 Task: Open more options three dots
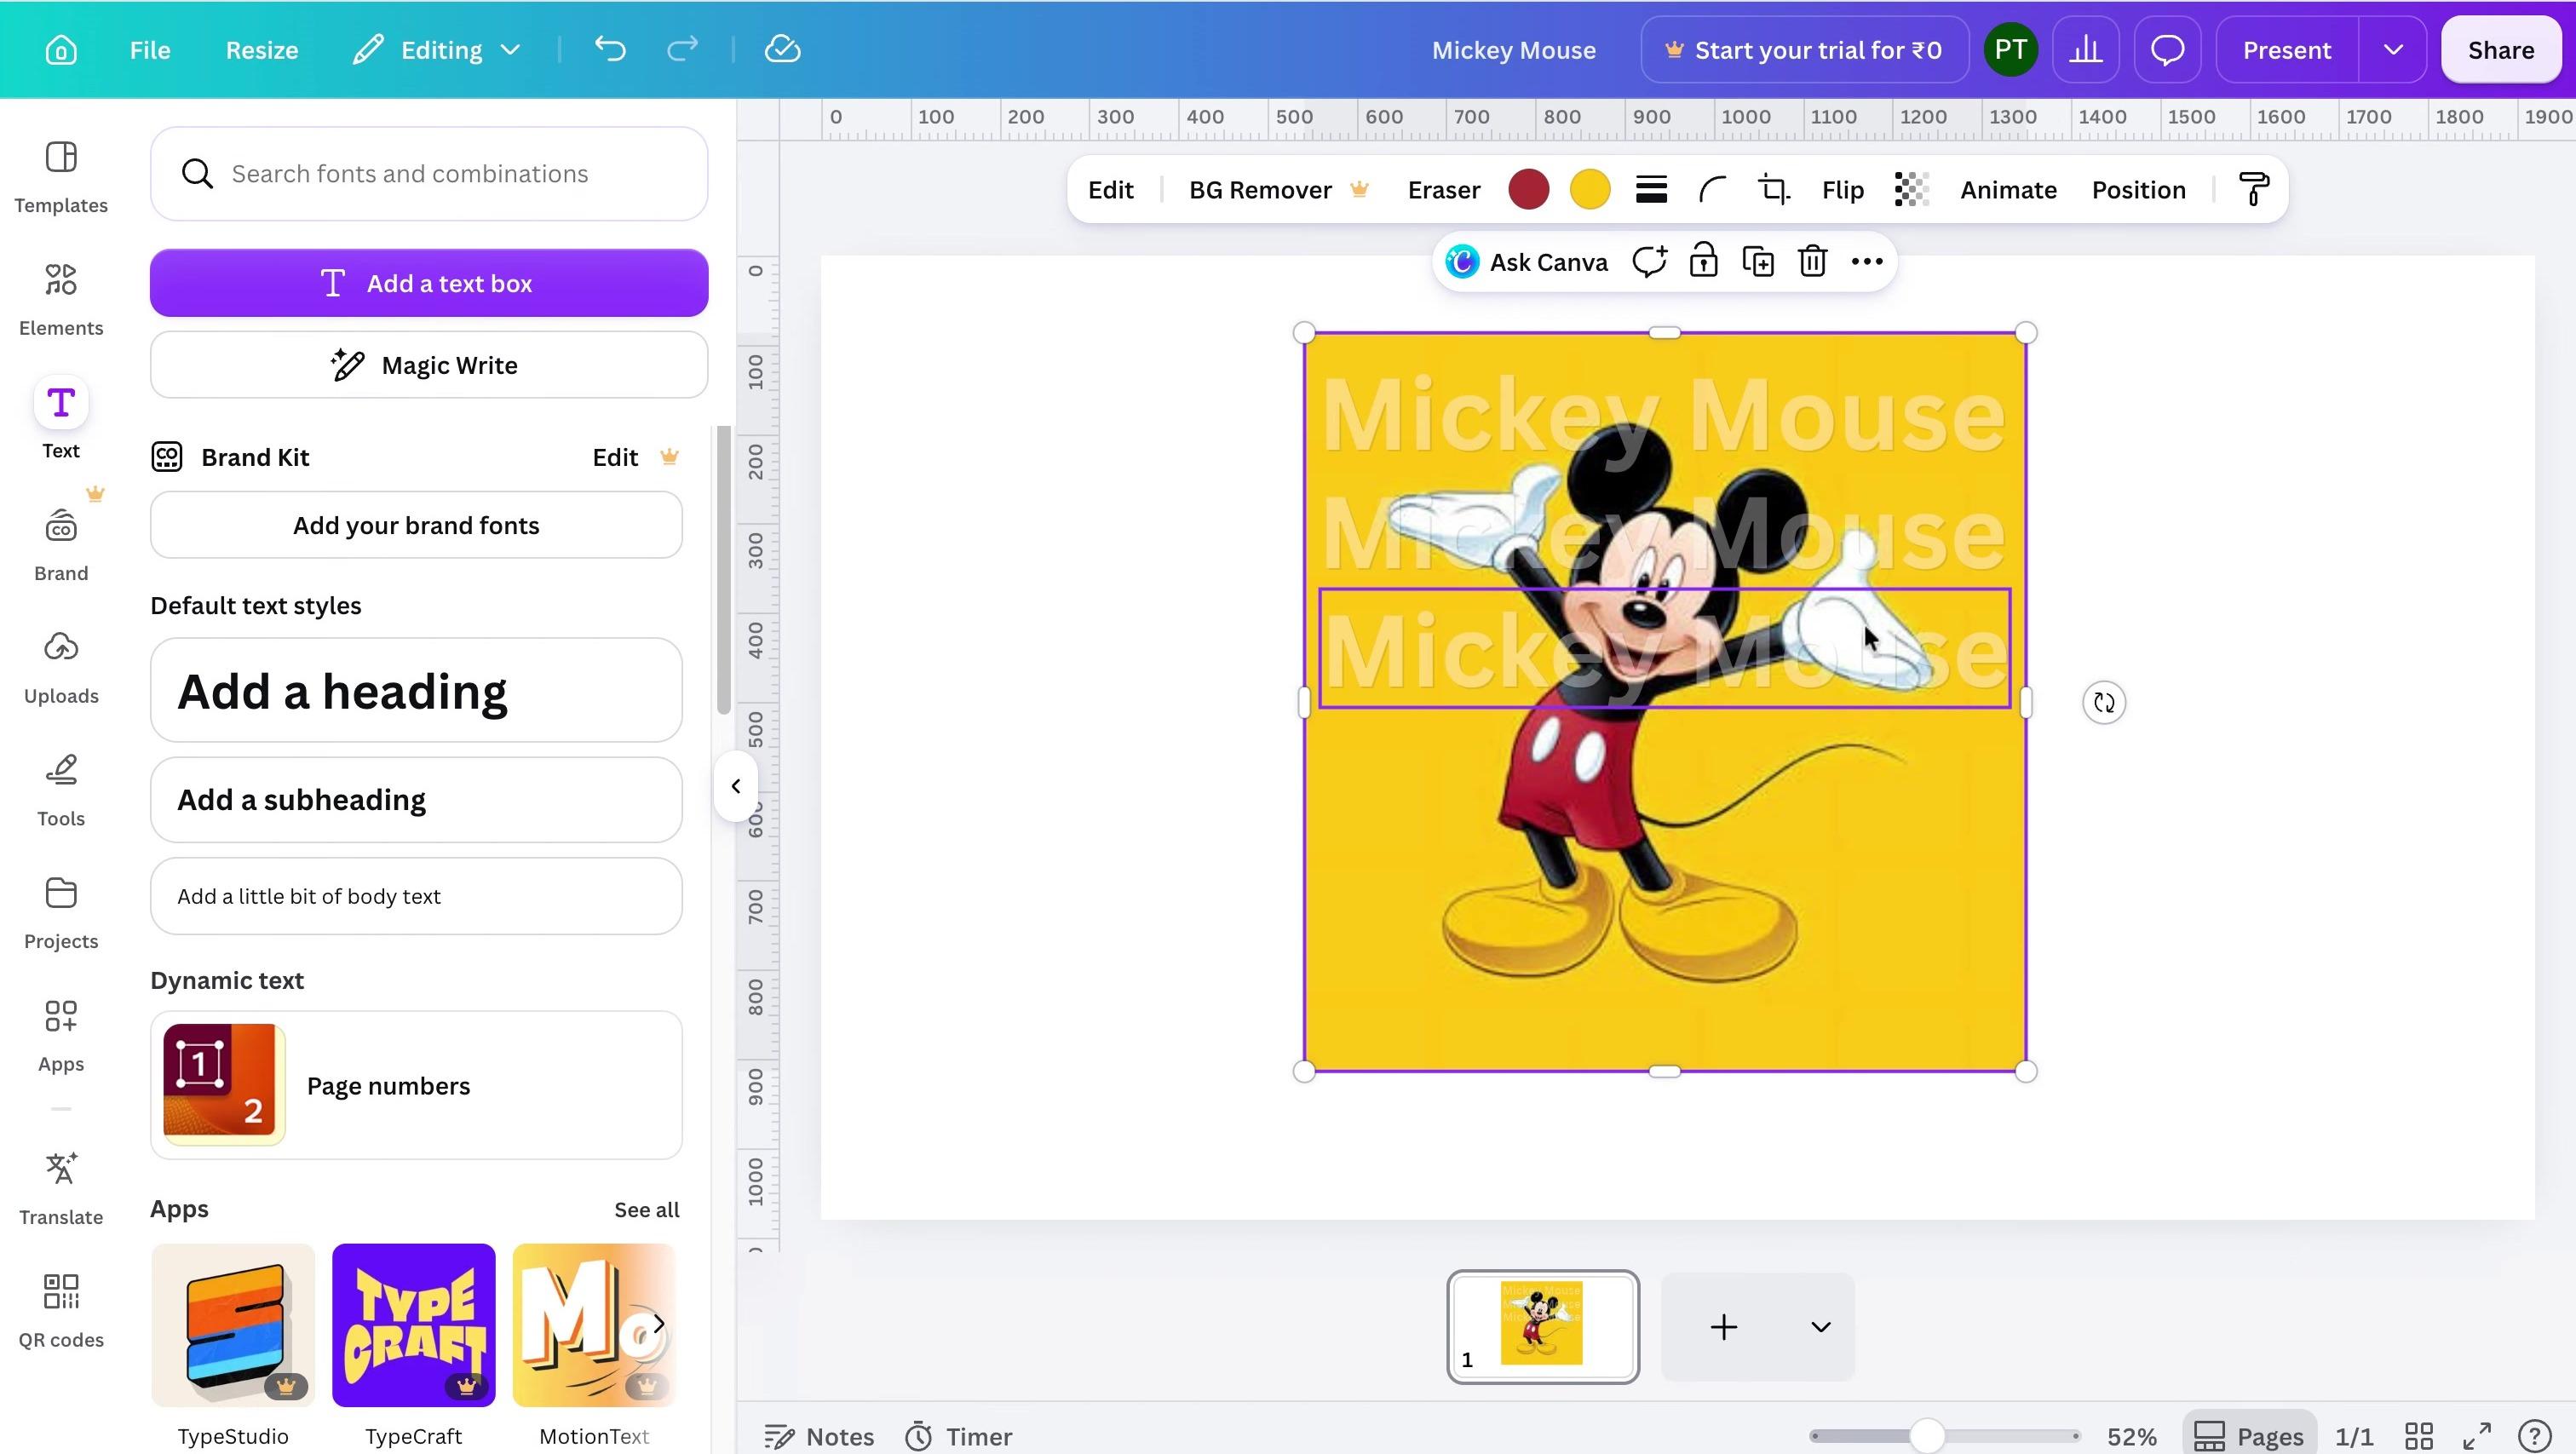pyautogui.click(x=1866, y=262)
